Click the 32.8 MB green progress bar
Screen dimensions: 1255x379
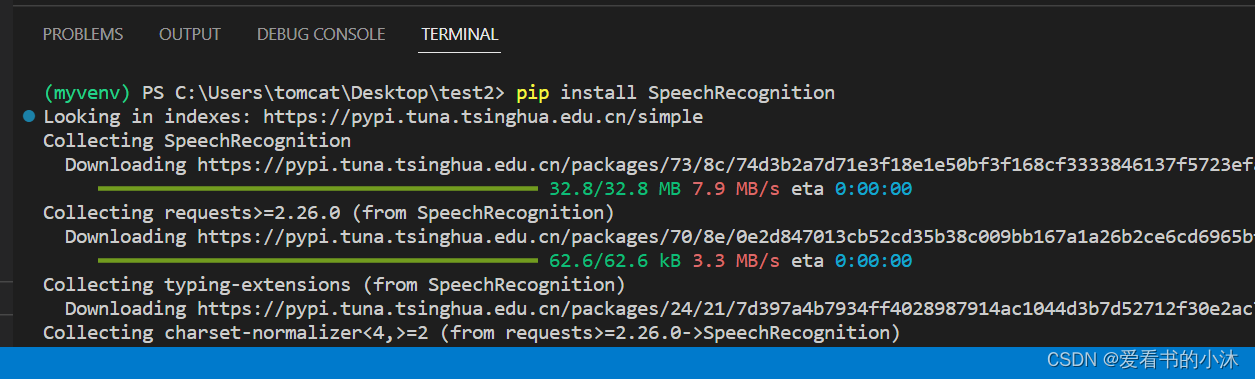[318, 189]
